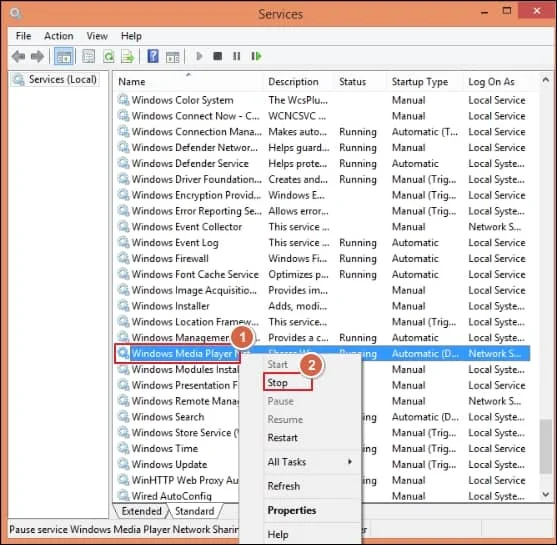Screen dimensions: 557x545
Task: Select the Windows Time service
Action: [178, 448]
